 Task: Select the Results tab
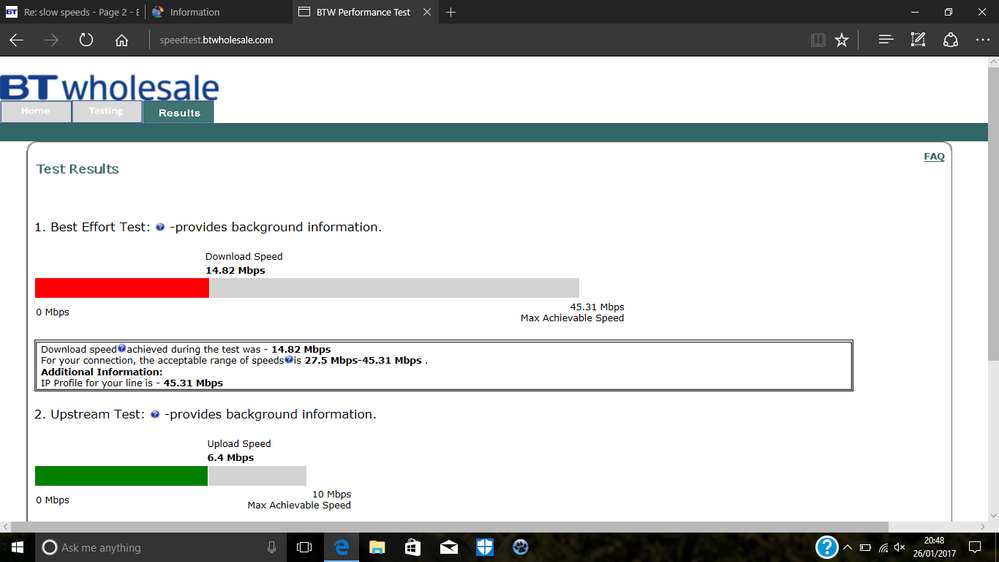[179, 112]
